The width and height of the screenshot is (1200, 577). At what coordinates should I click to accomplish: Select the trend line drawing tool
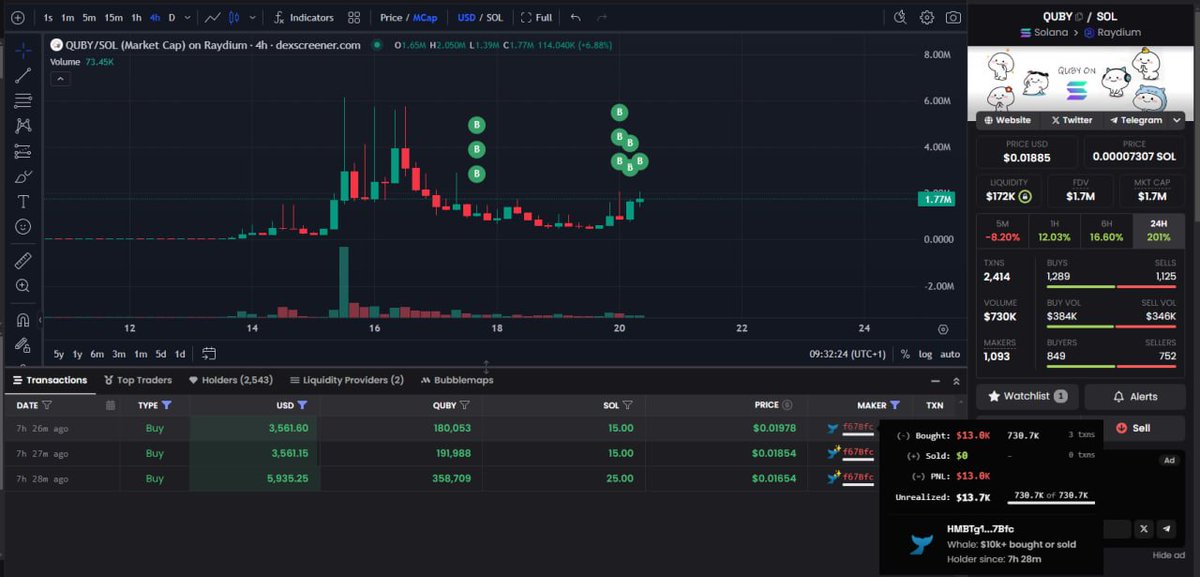23,75
